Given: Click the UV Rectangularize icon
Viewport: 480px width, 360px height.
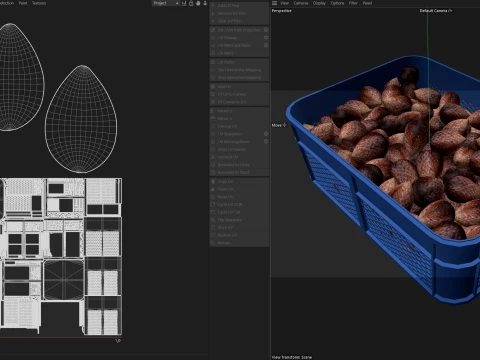Looking at the screenshot, I should 213,142.
